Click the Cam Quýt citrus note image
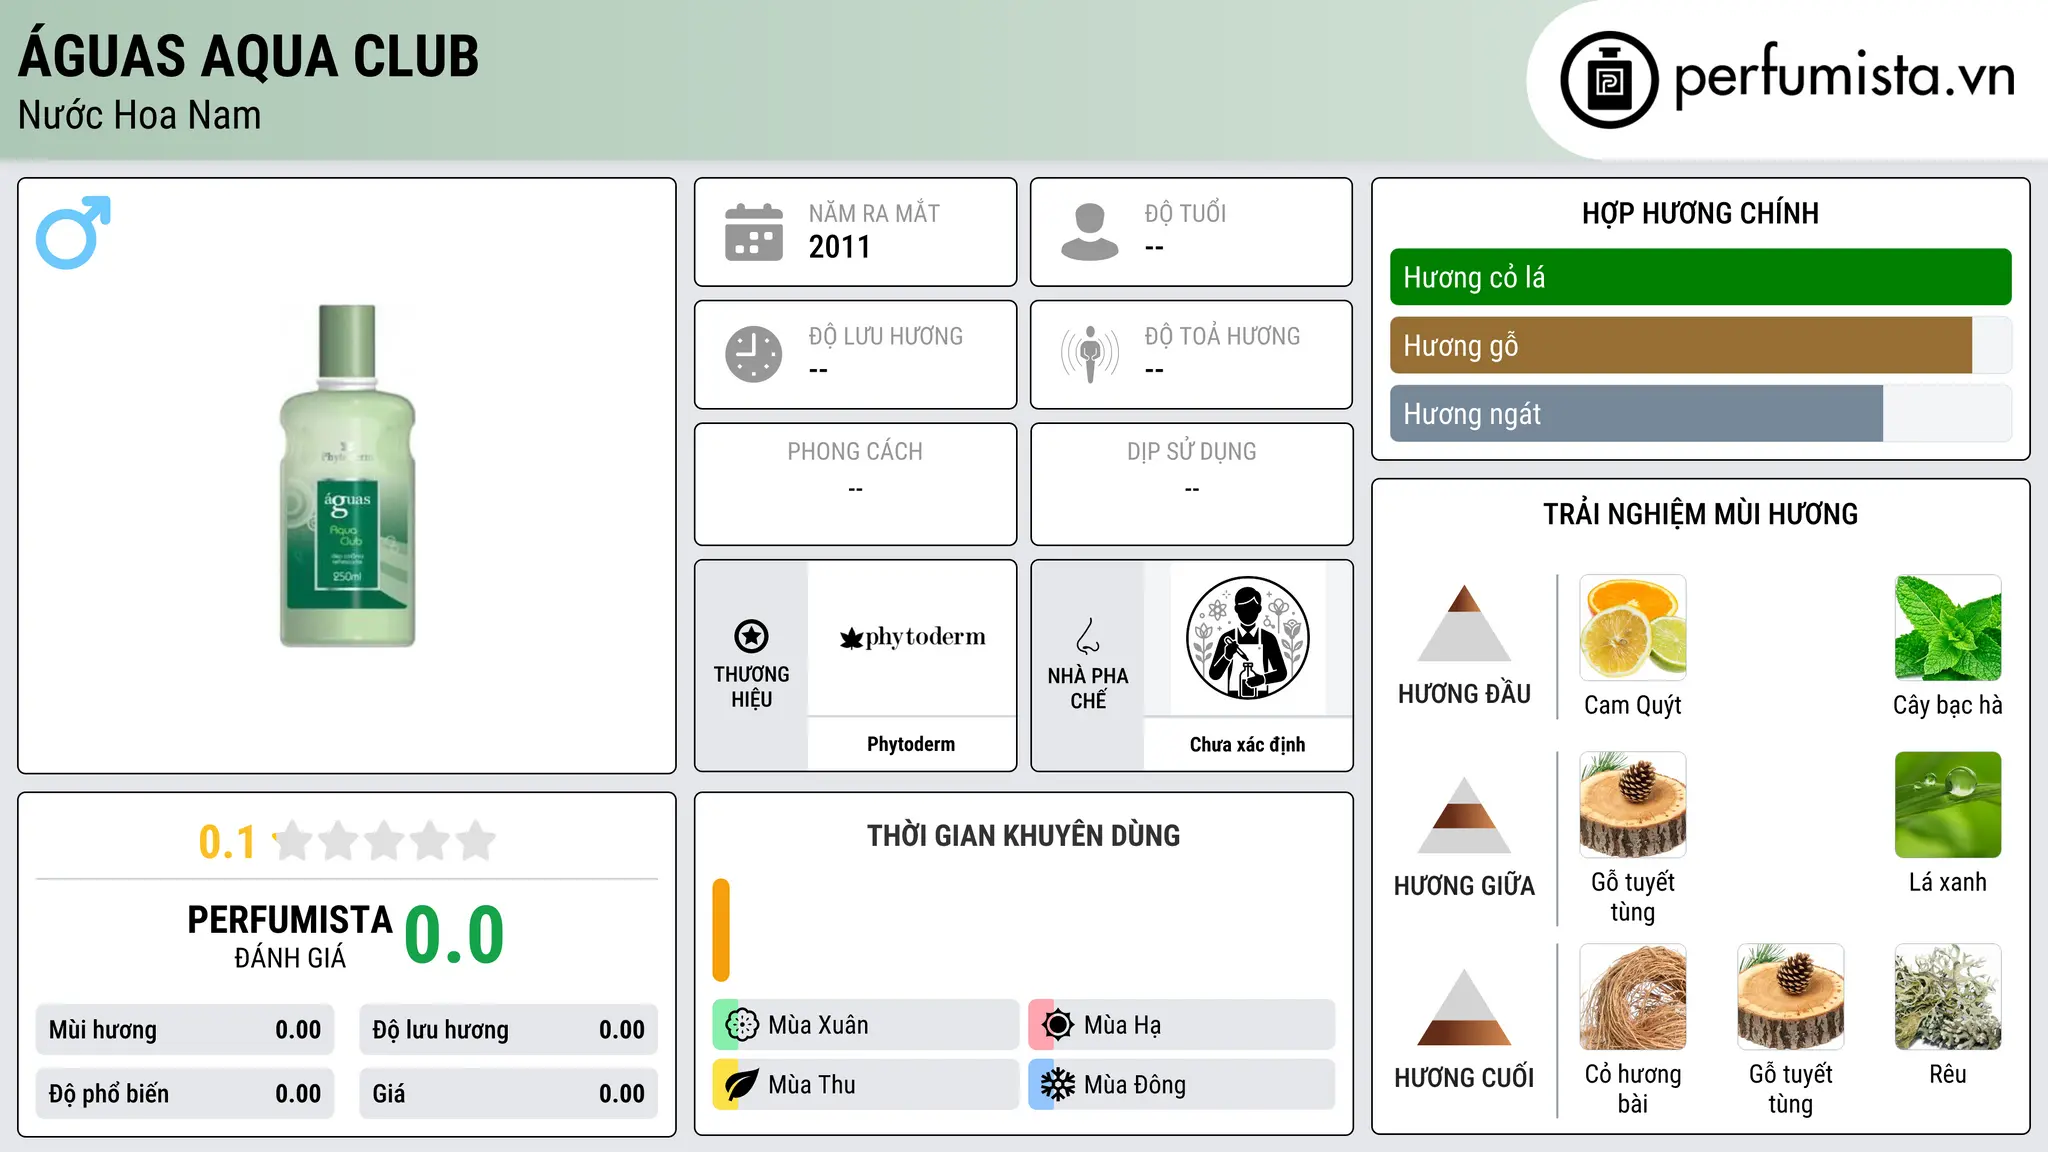 coord(1633,627)
